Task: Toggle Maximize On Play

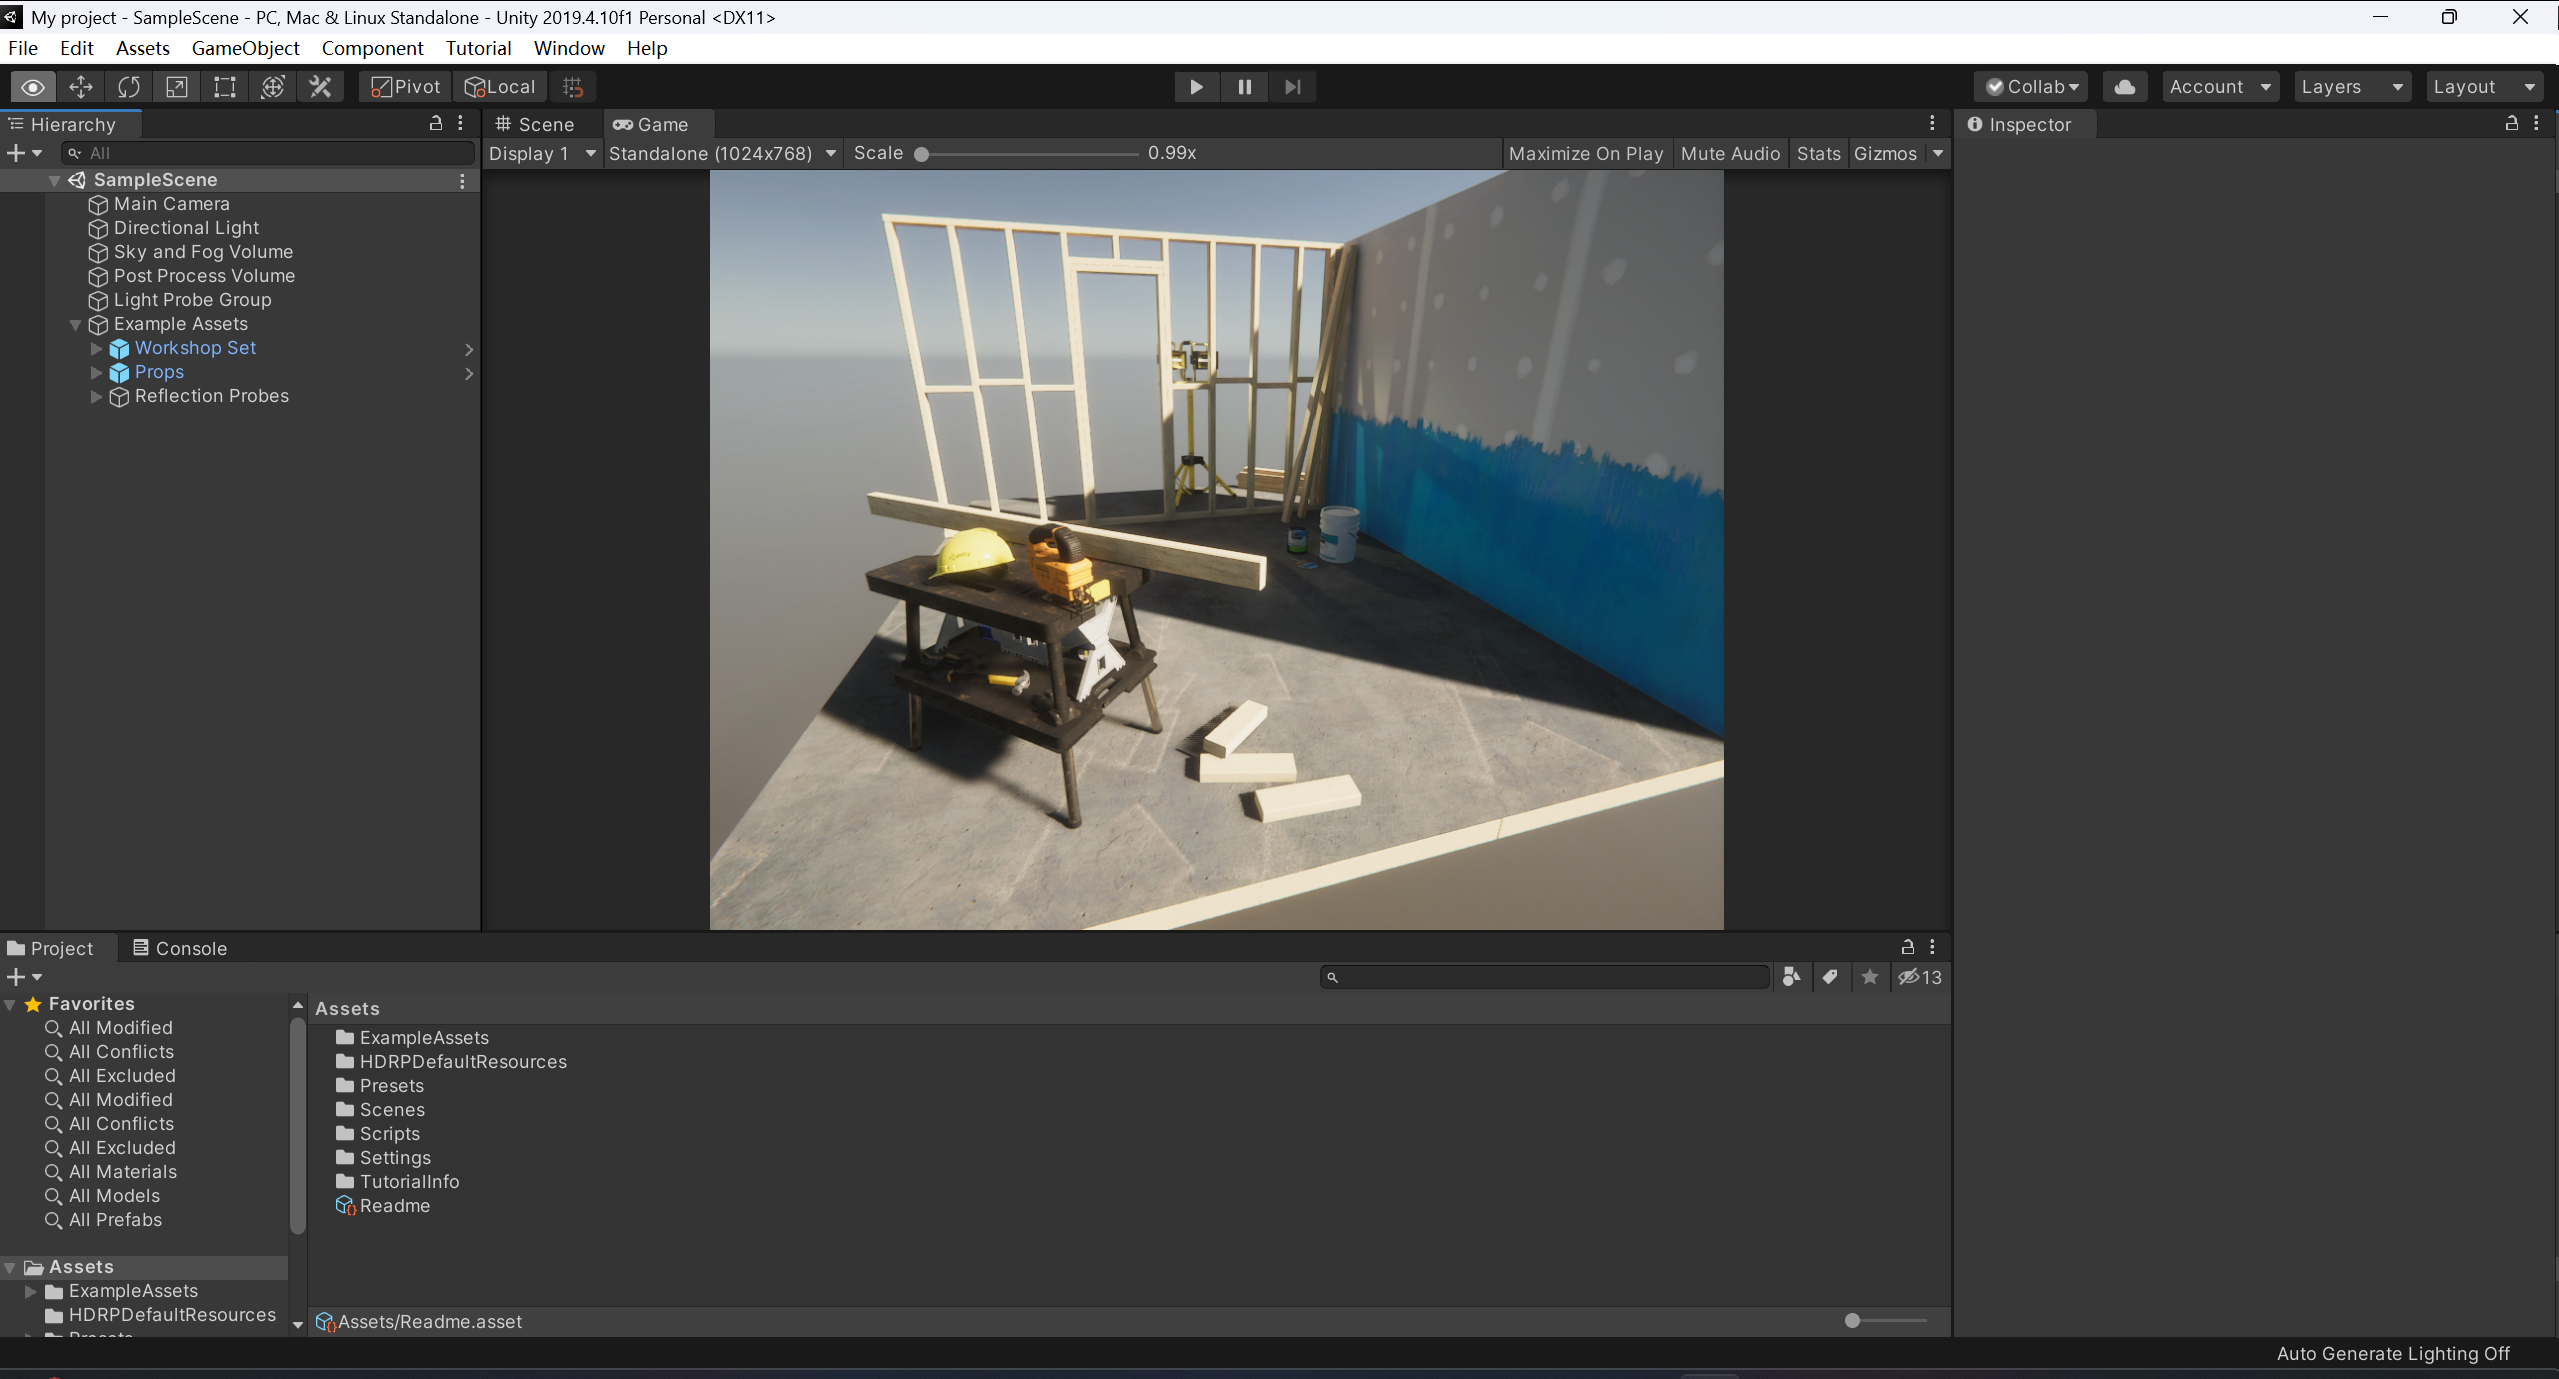Action: coord(1585,153)
